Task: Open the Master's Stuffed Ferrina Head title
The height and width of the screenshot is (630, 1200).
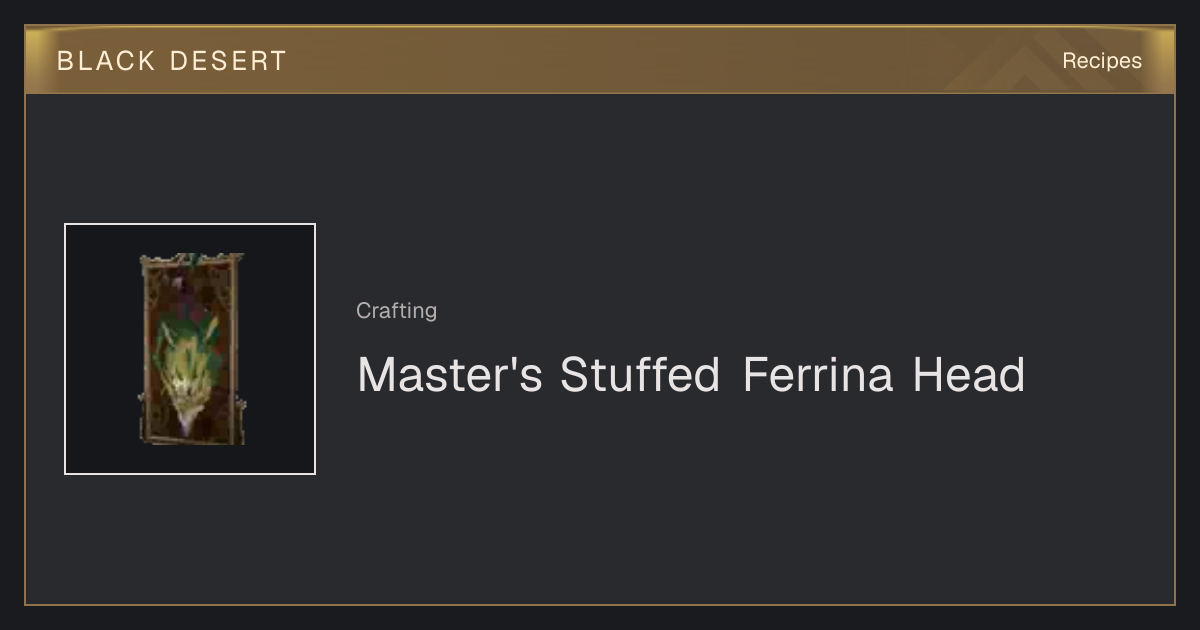Action: tap(691, 375)
